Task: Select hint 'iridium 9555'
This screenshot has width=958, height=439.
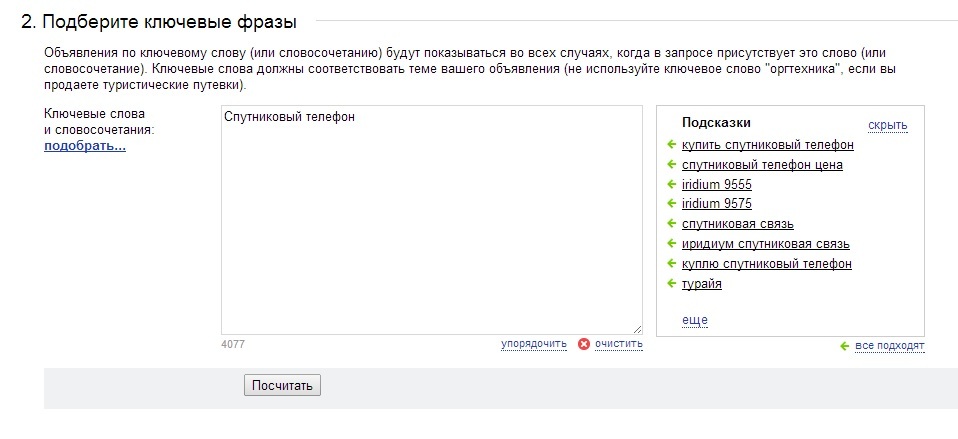Action: point(717,184)
